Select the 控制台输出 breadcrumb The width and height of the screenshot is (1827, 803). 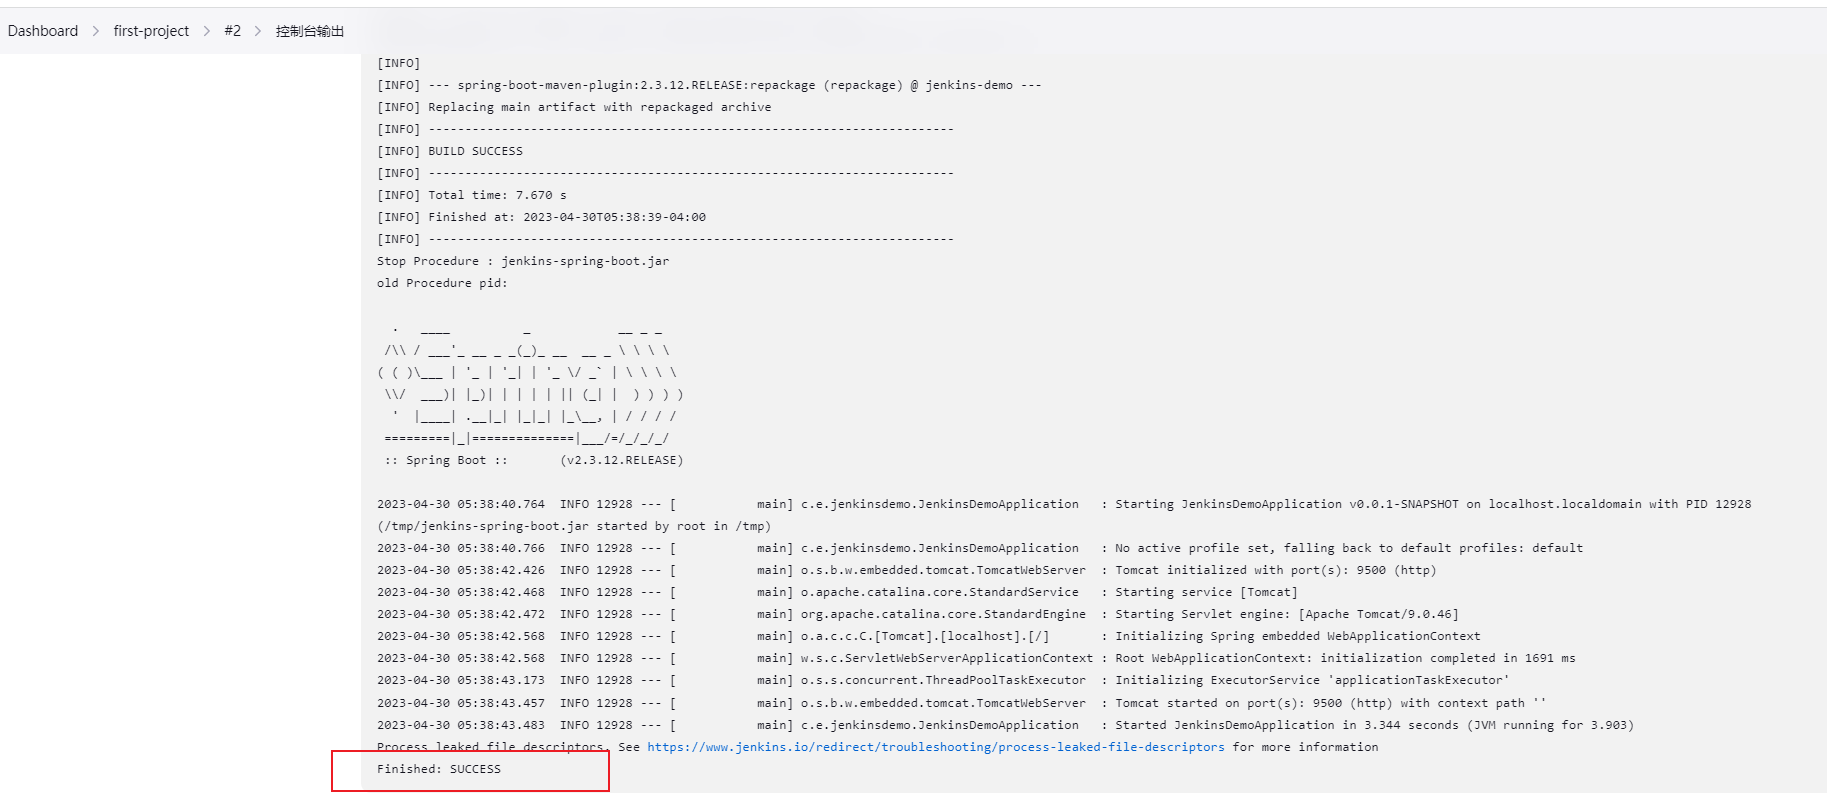(x=310, y=31)
